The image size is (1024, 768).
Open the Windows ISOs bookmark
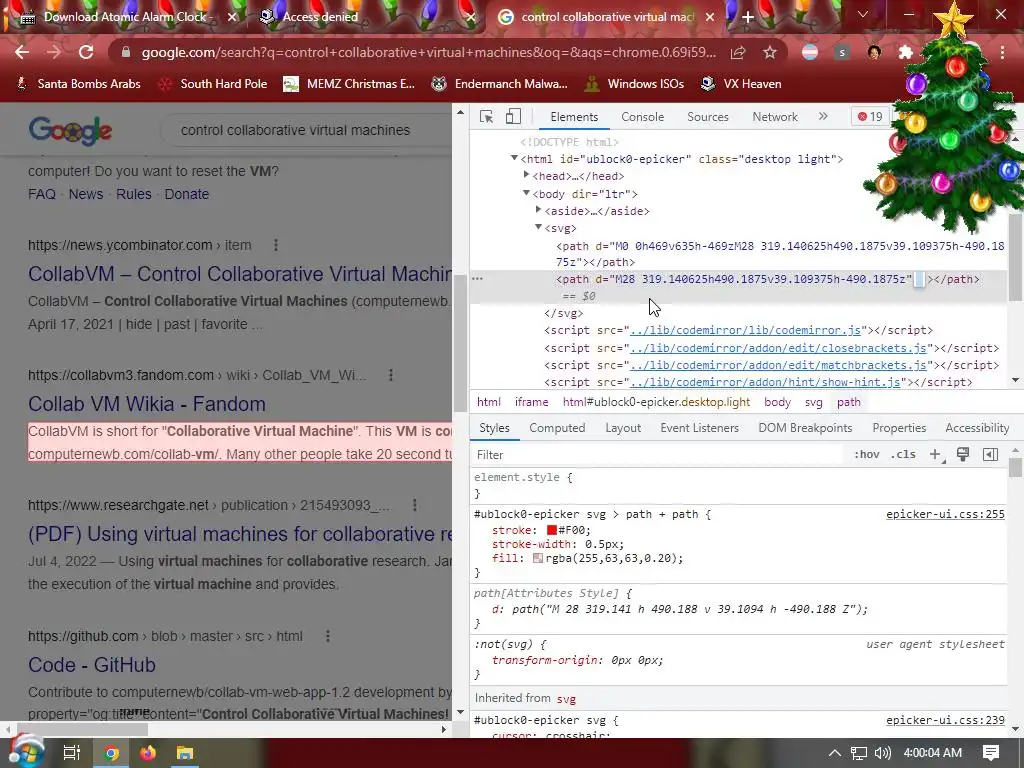[634, 84]
